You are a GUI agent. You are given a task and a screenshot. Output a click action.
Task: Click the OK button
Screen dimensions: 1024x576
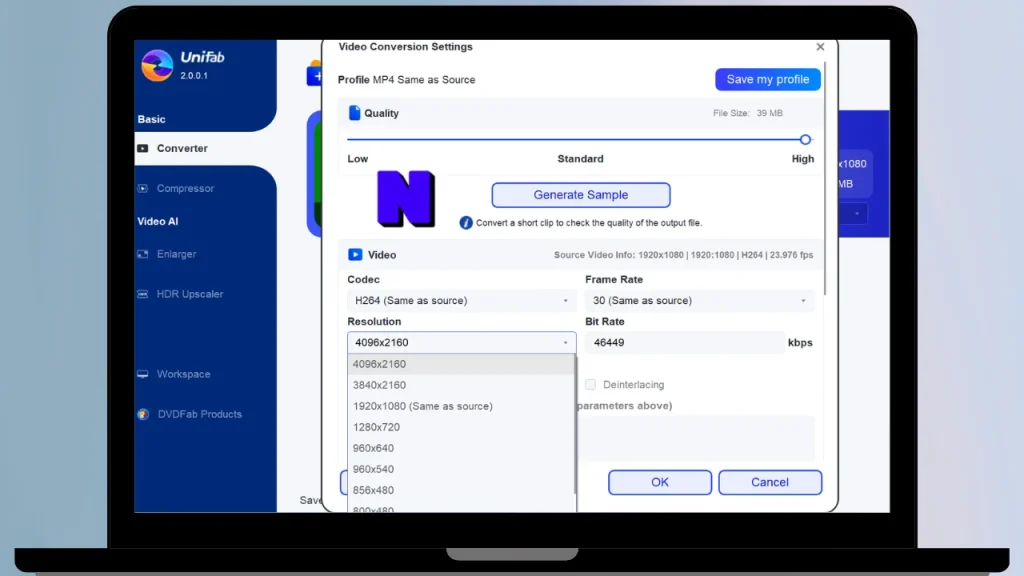[x=660, y=482]
